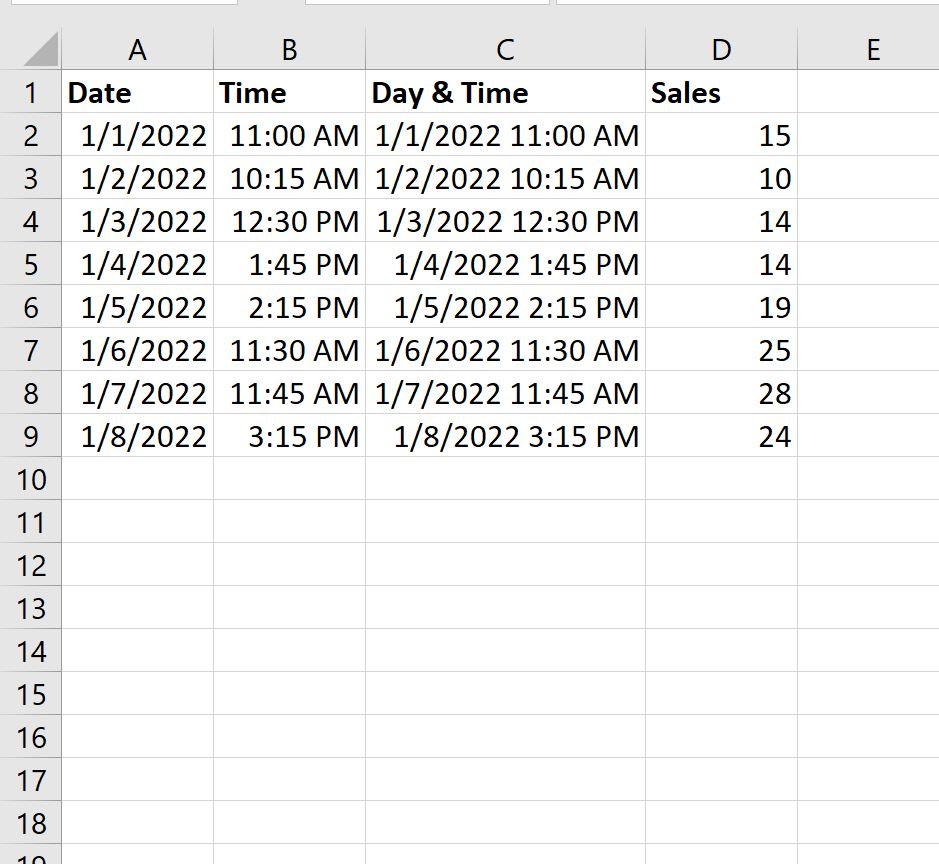Select column C header
The height and width of the screenshot is (864, 939).
pos(505,48)
